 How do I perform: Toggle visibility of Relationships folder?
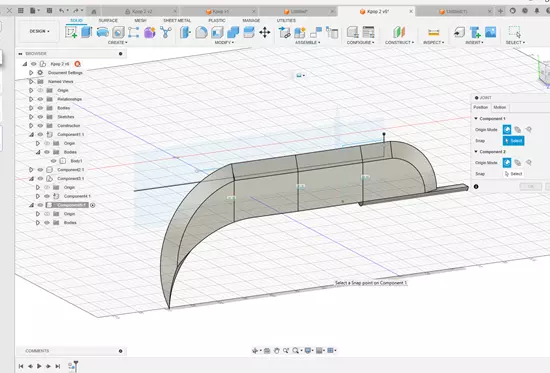click(x=40, y=99)
